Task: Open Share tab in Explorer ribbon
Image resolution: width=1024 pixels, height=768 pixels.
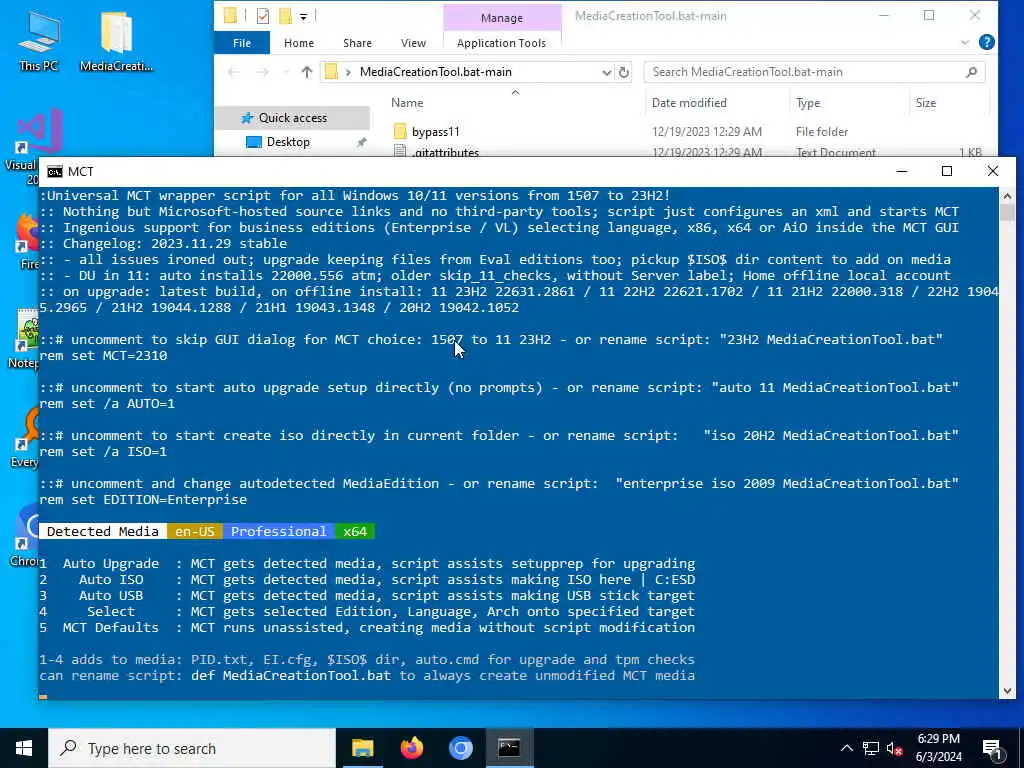Action: 357,43
